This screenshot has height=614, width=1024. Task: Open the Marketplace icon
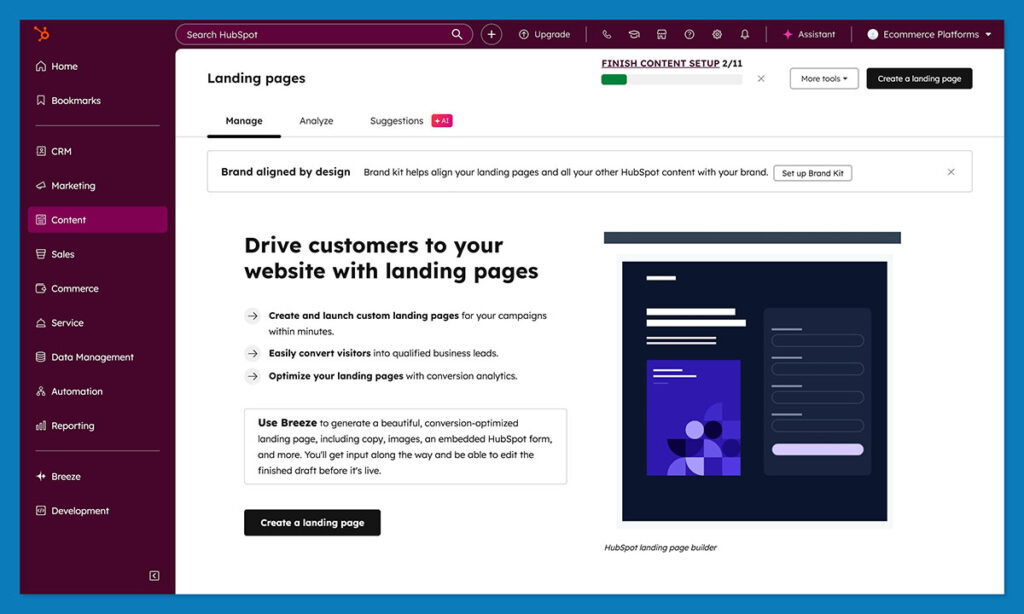[661, 34]
